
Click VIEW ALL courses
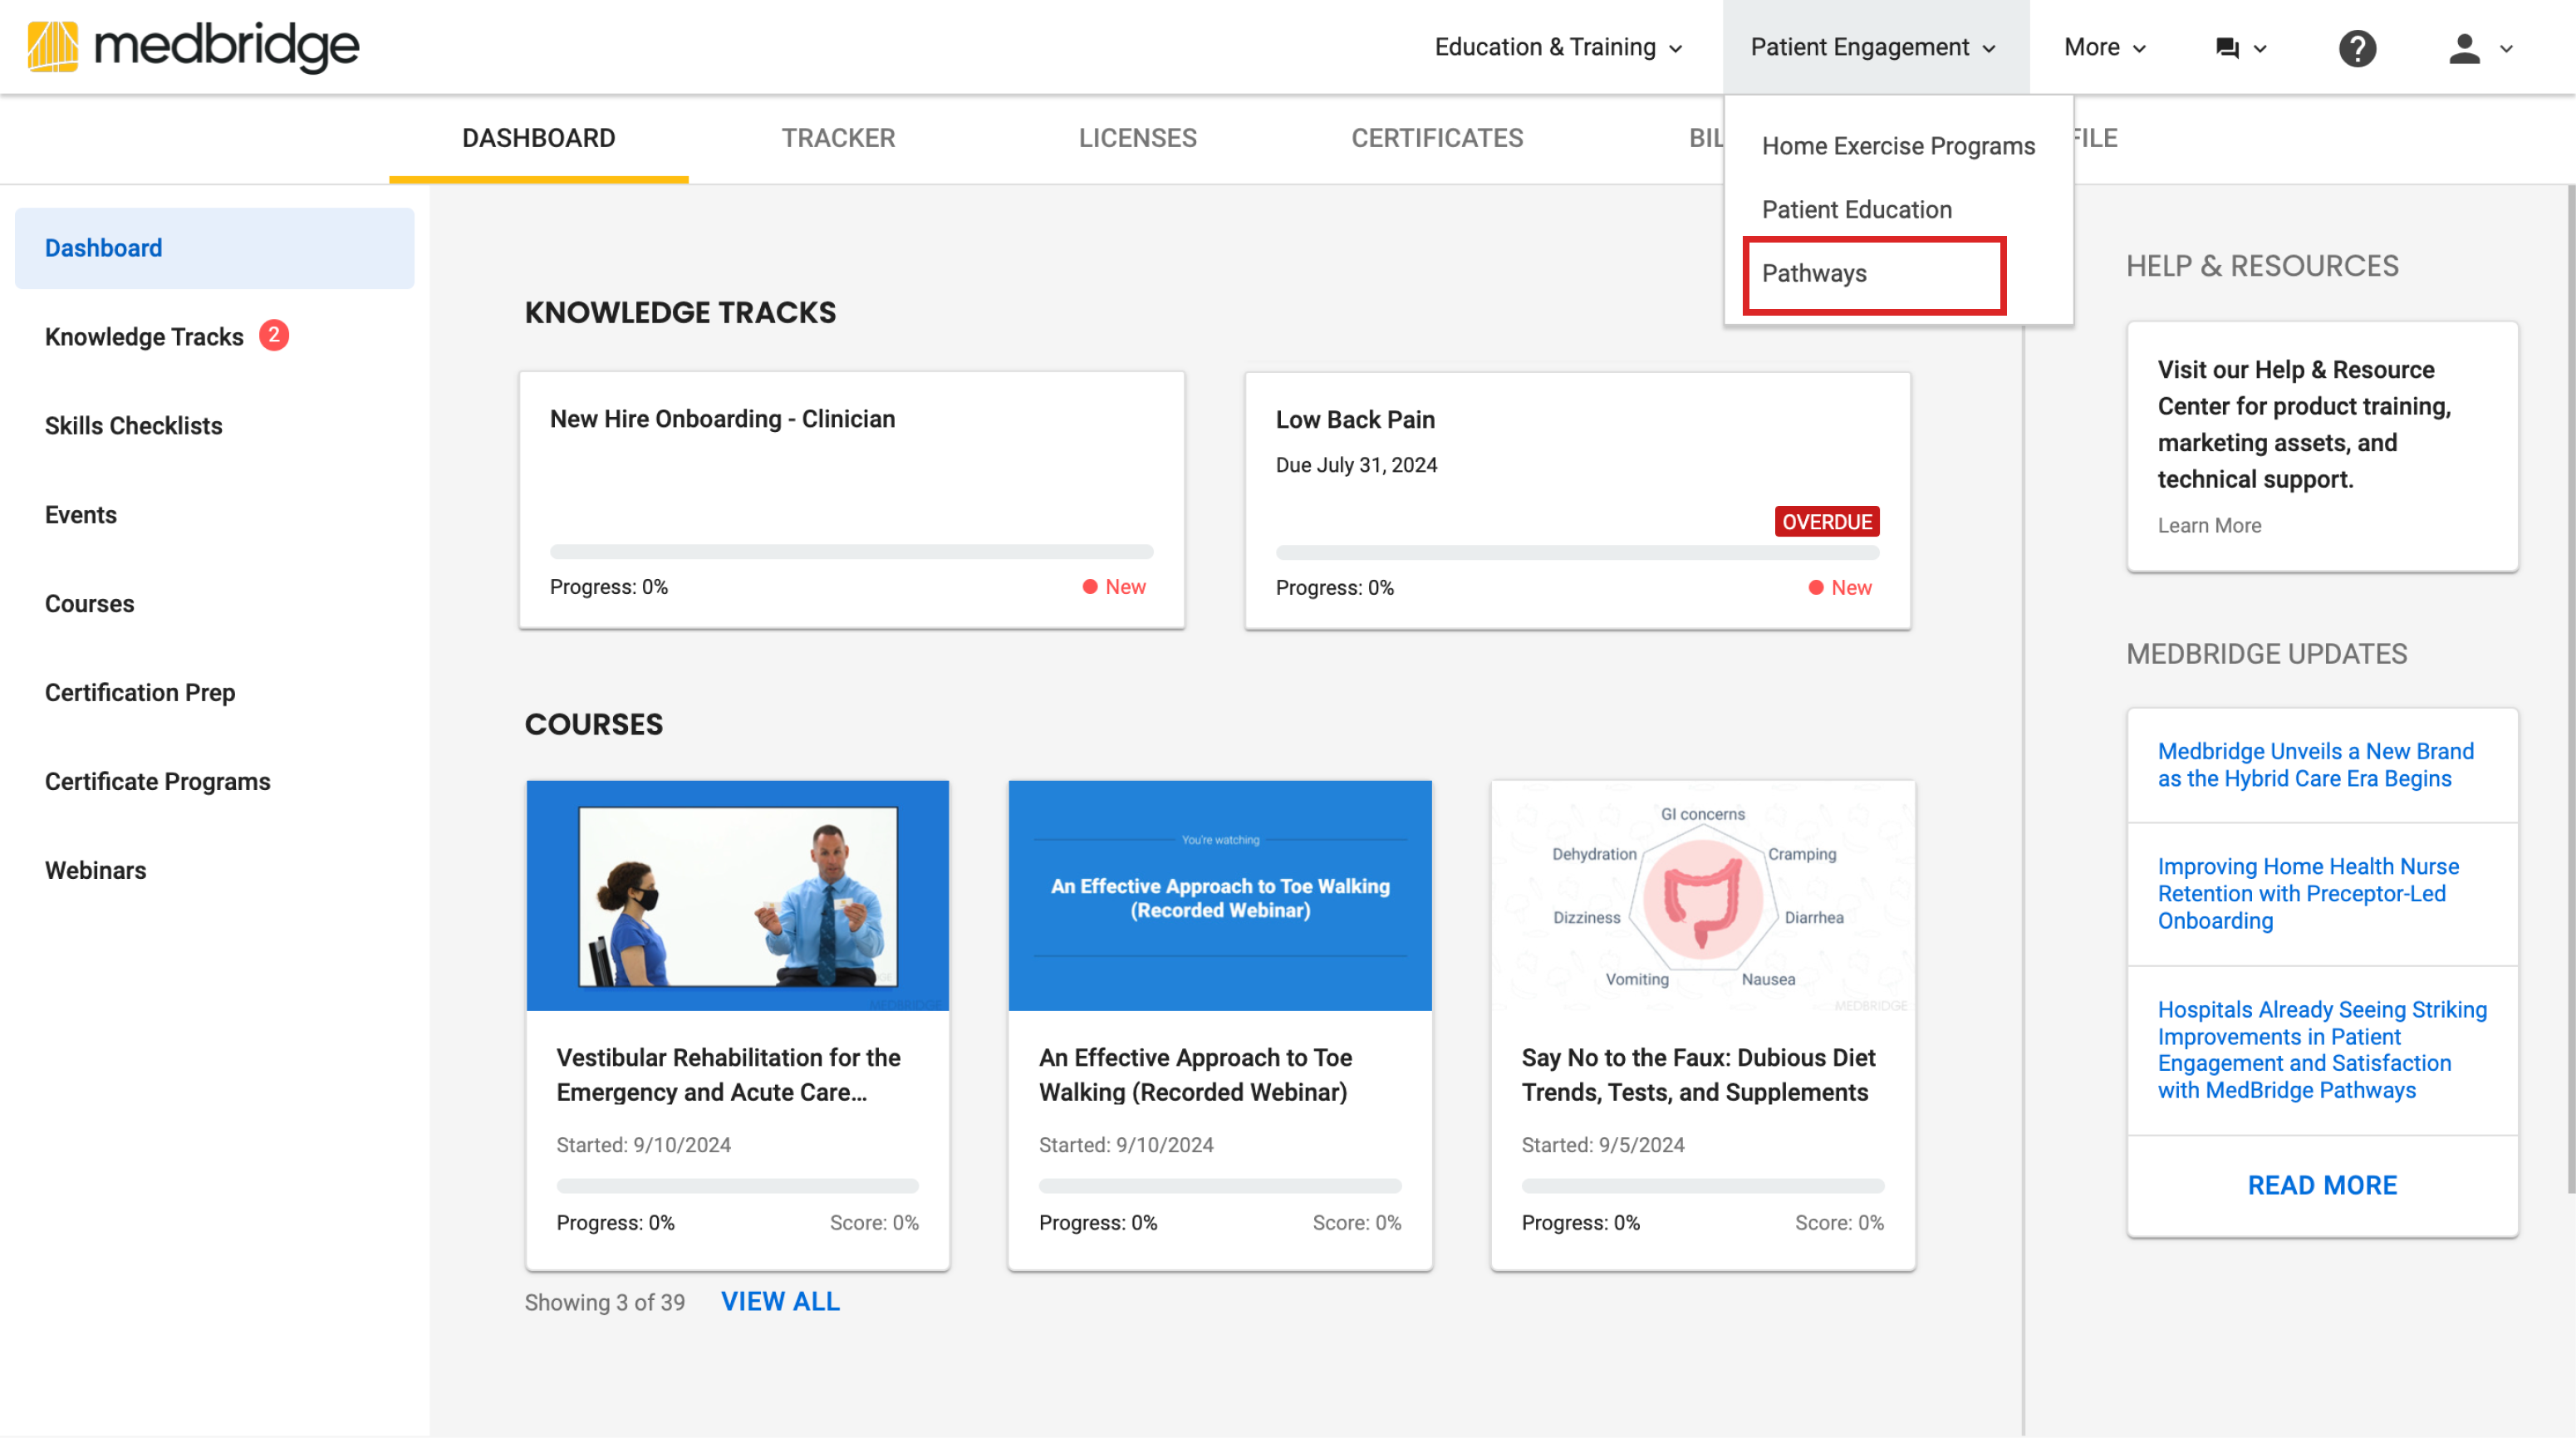coord(780,1302)
